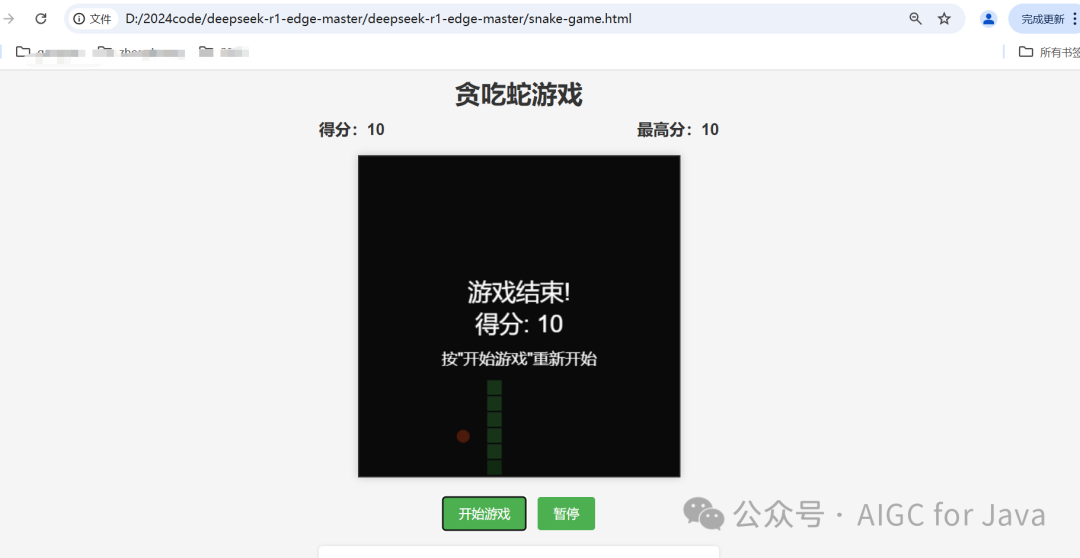The width and height of the screenshot is (1080, 558).
Task: Click the 按"开始游戏"重新开始 hint text
Action: 519,359
